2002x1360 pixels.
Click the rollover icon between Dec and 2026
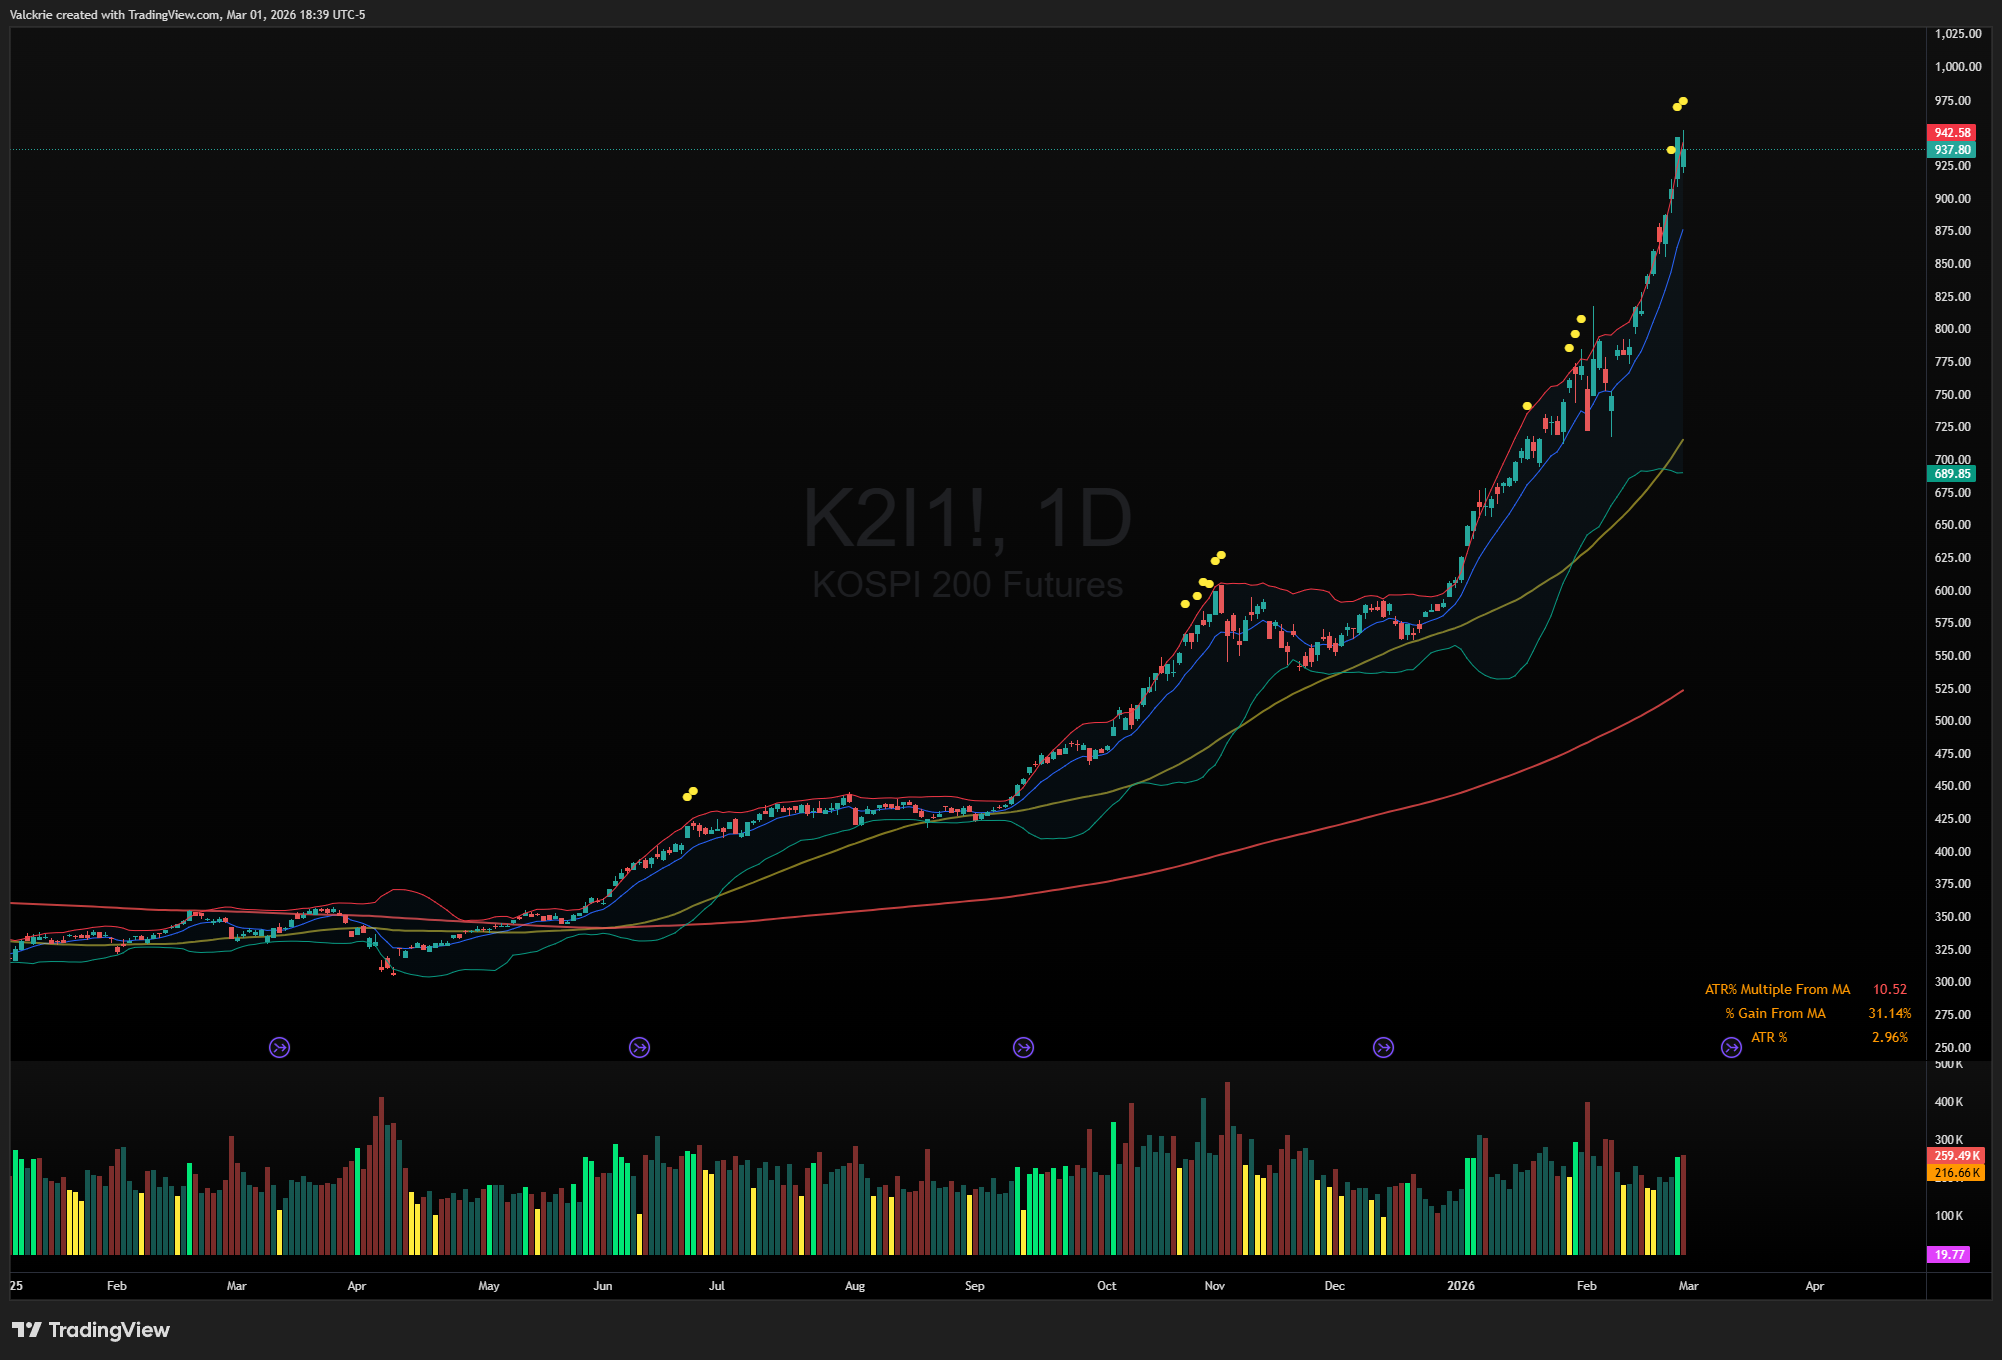1383,1047
